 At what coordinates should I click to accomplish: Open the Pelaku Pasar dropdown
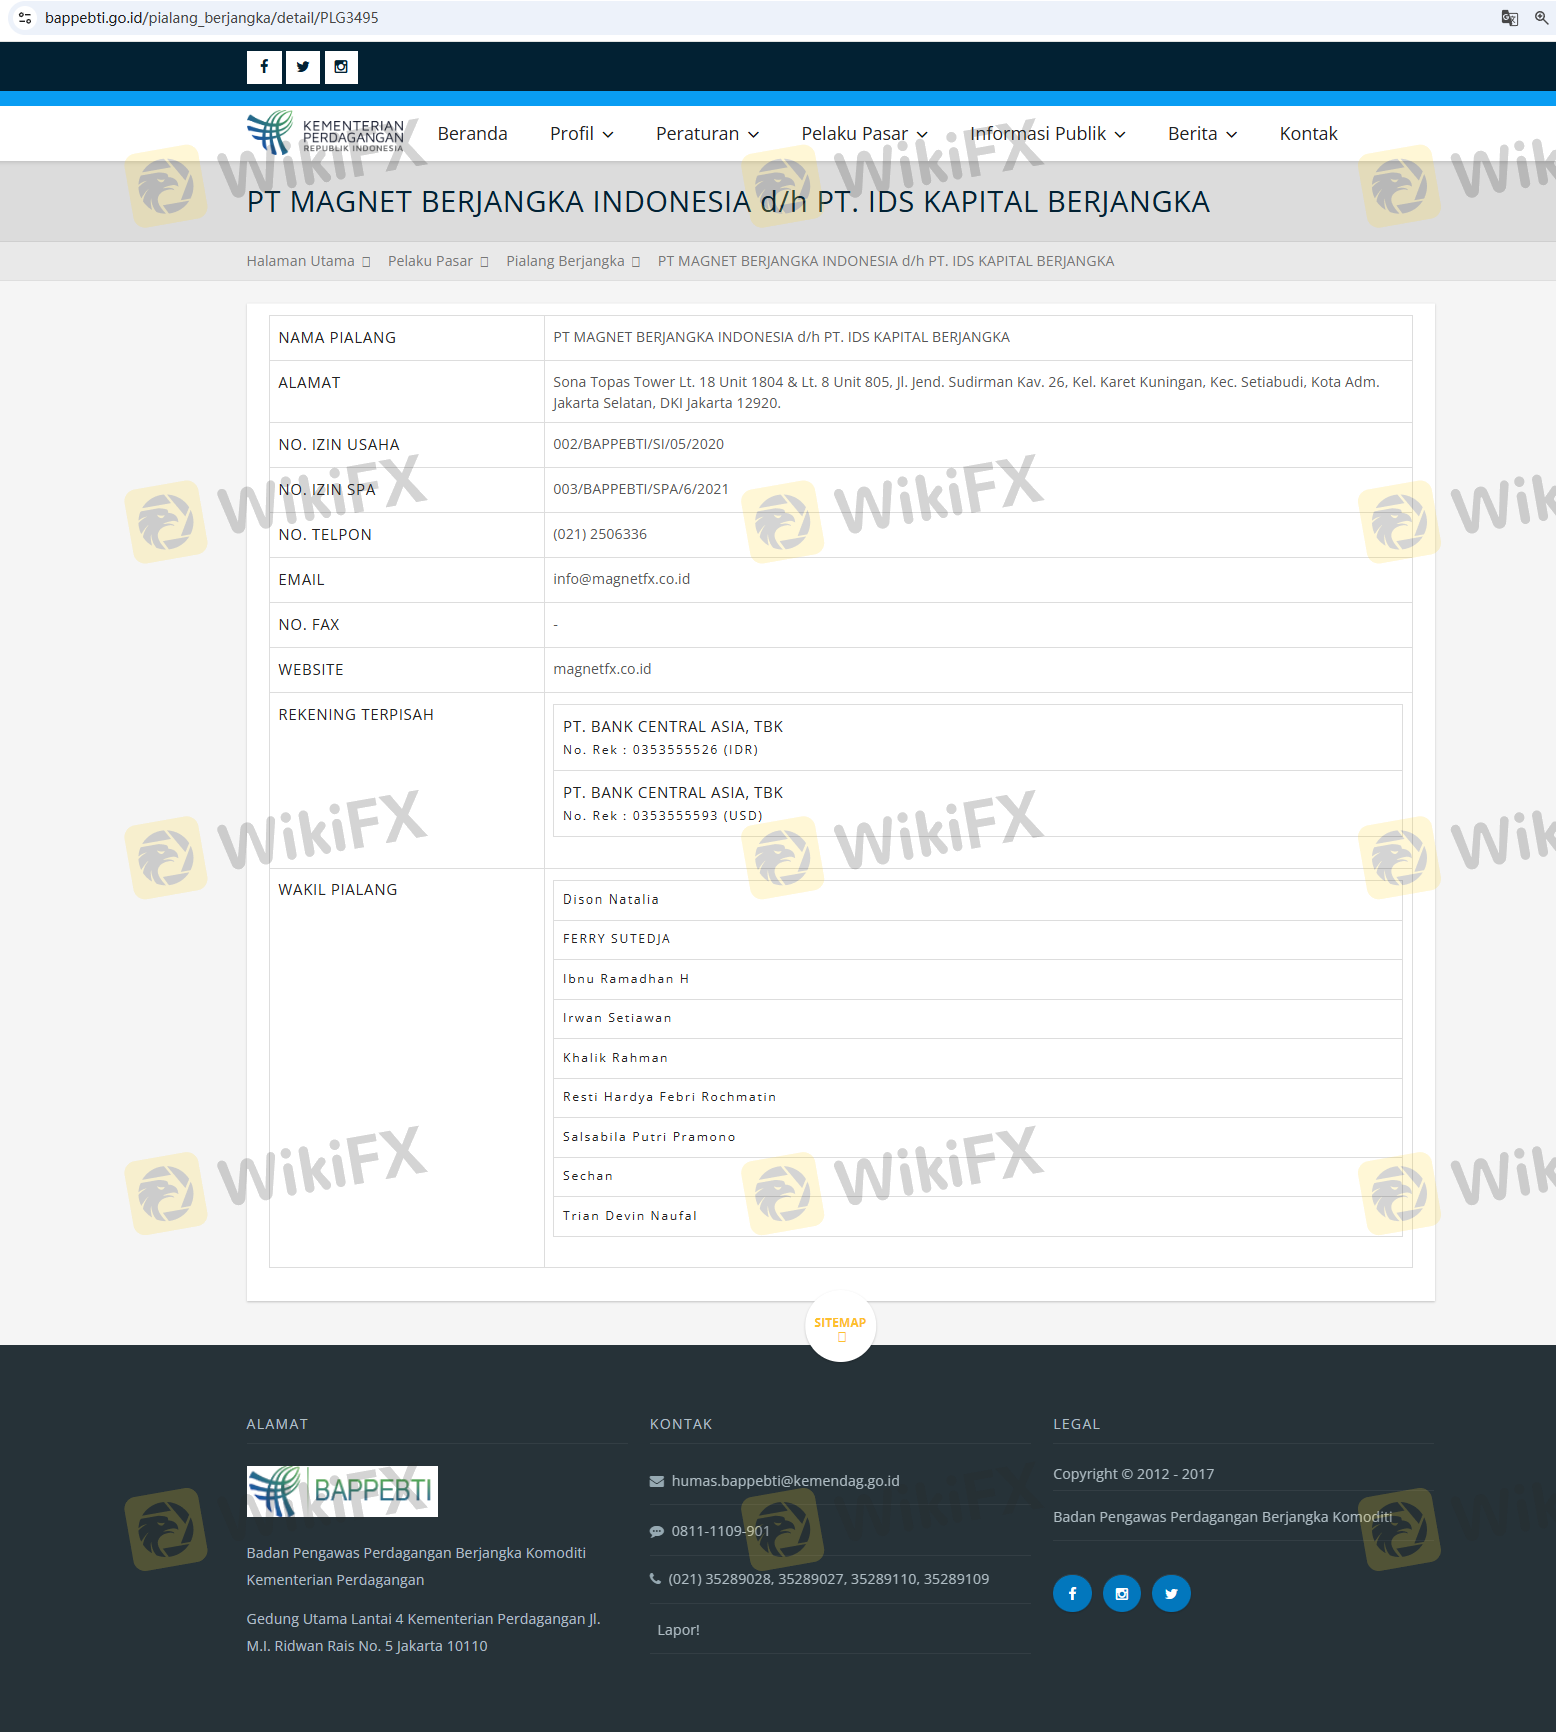864,134
